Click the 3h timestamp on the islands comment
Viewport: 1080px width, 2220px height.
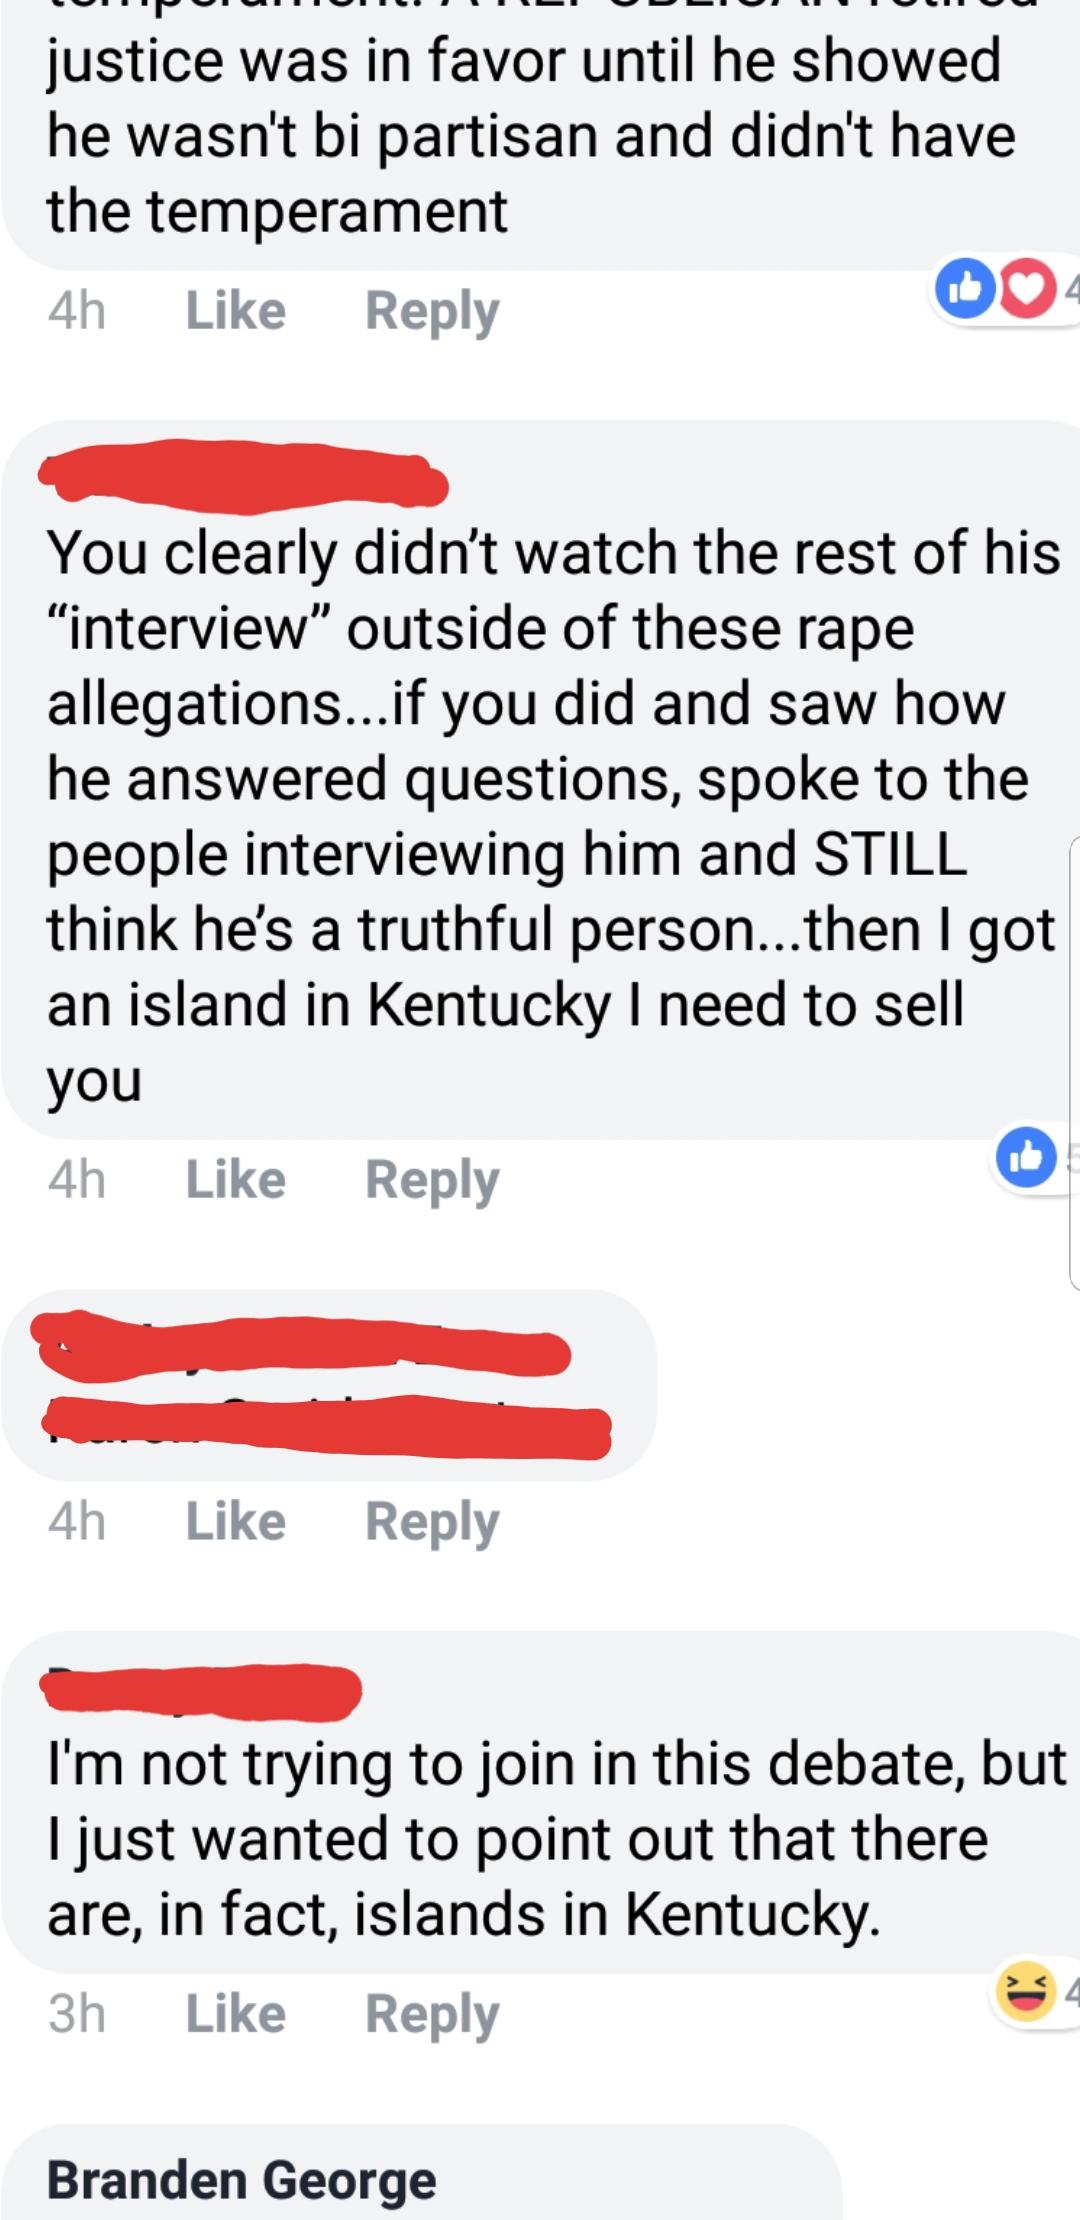[76, 2013]
